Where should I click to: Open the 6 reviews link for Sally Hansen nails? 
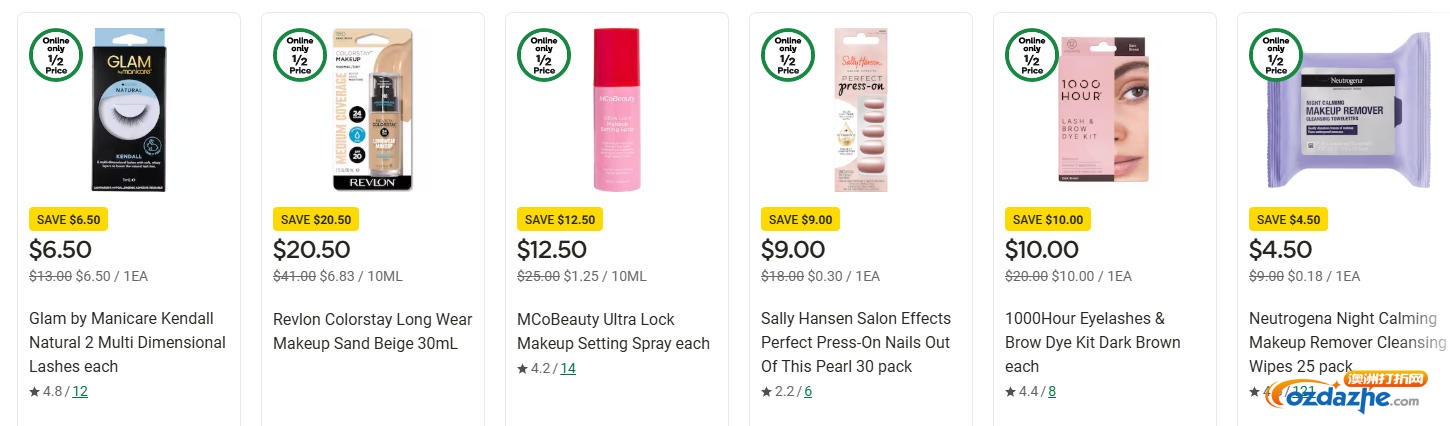[808, 392]
